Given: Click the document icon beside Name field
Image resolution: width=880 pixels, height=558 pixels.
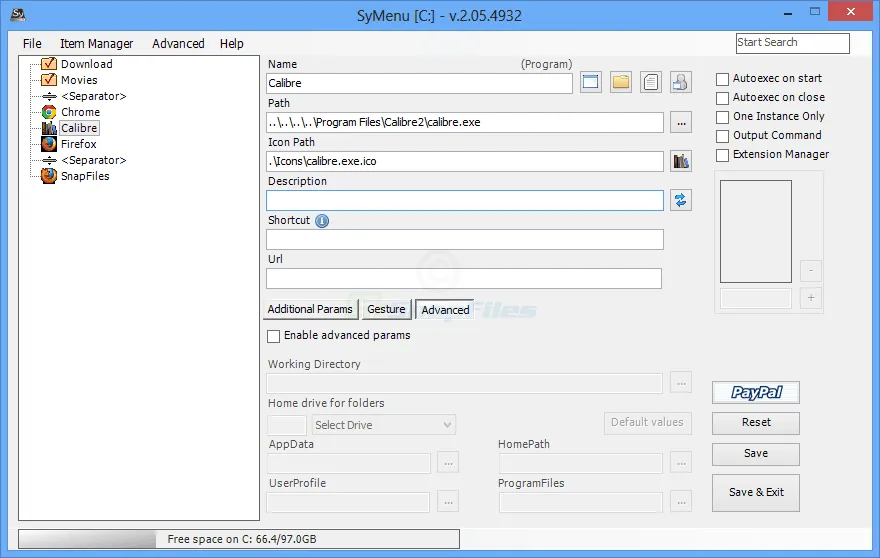Looking at the screenshot, I should click(x=650, y=82).
